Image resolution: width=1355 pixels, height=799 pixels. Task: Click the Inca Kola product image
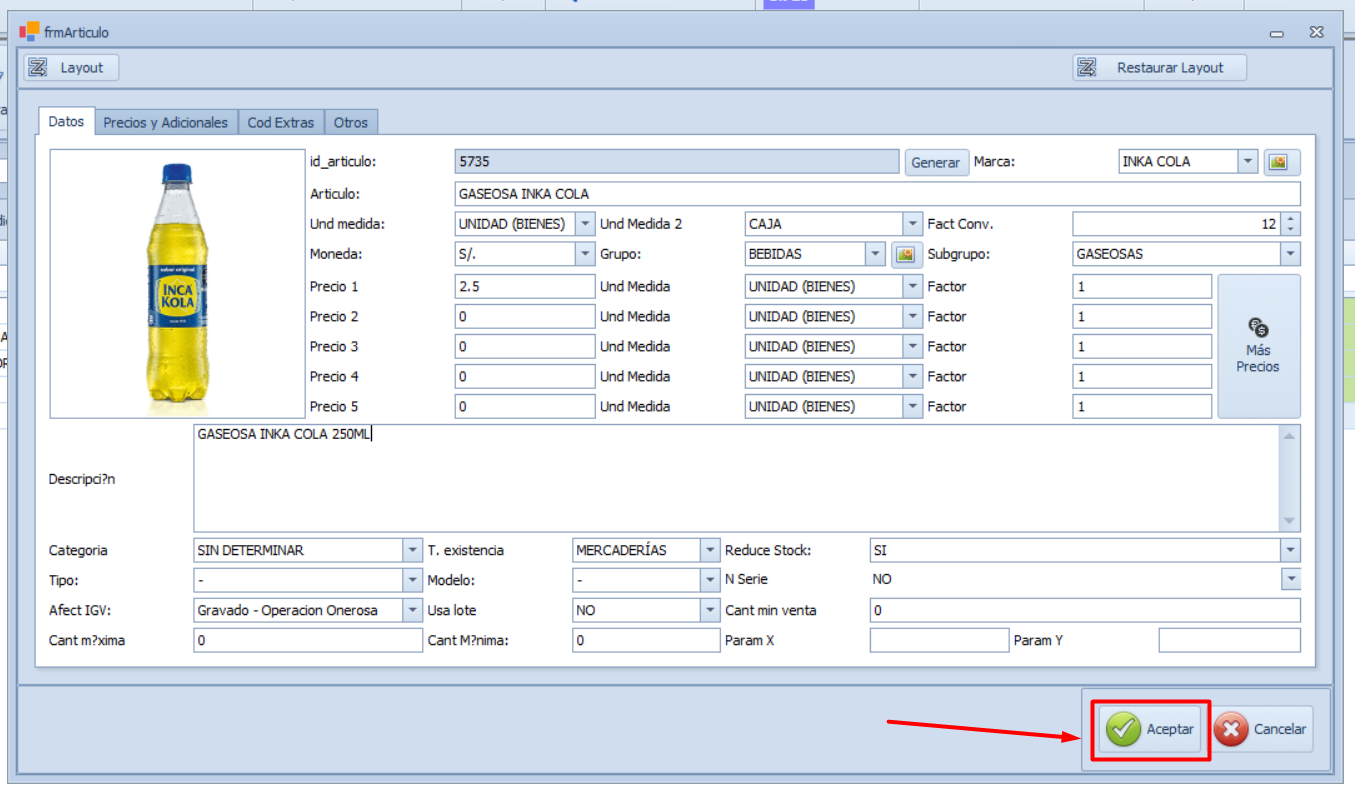[177, 284]
